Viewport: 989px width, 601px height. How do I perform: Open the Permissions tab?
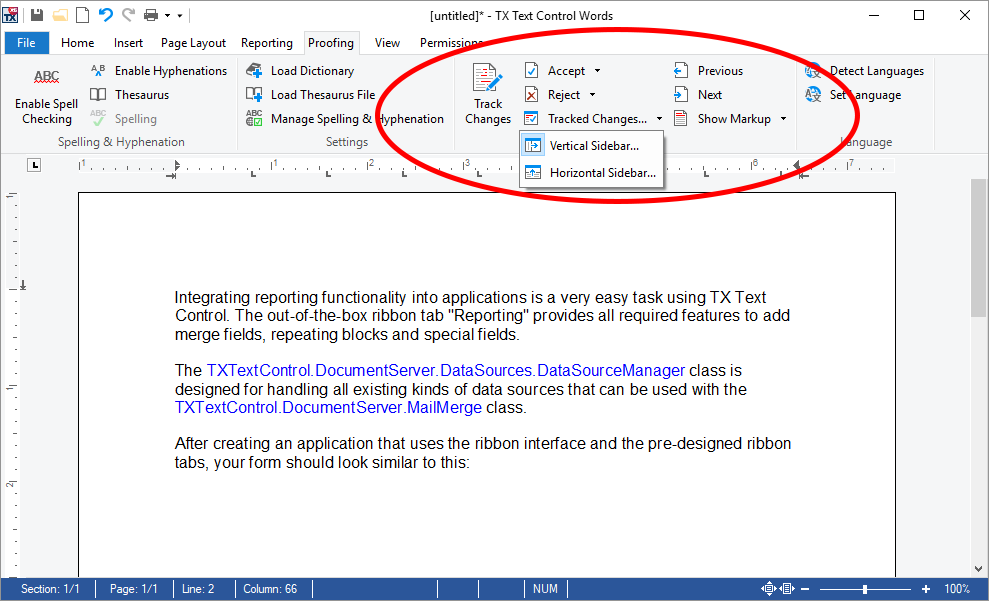click(x=452, y=42)
